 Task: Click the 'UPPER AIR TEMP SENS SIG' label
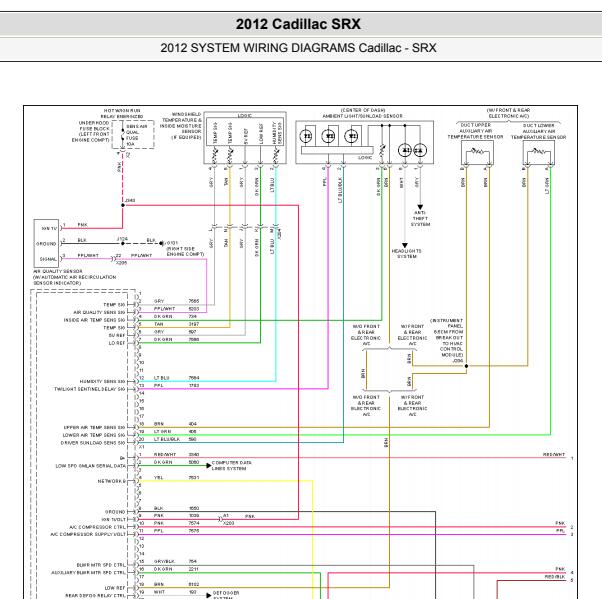(x=94, y=427)
